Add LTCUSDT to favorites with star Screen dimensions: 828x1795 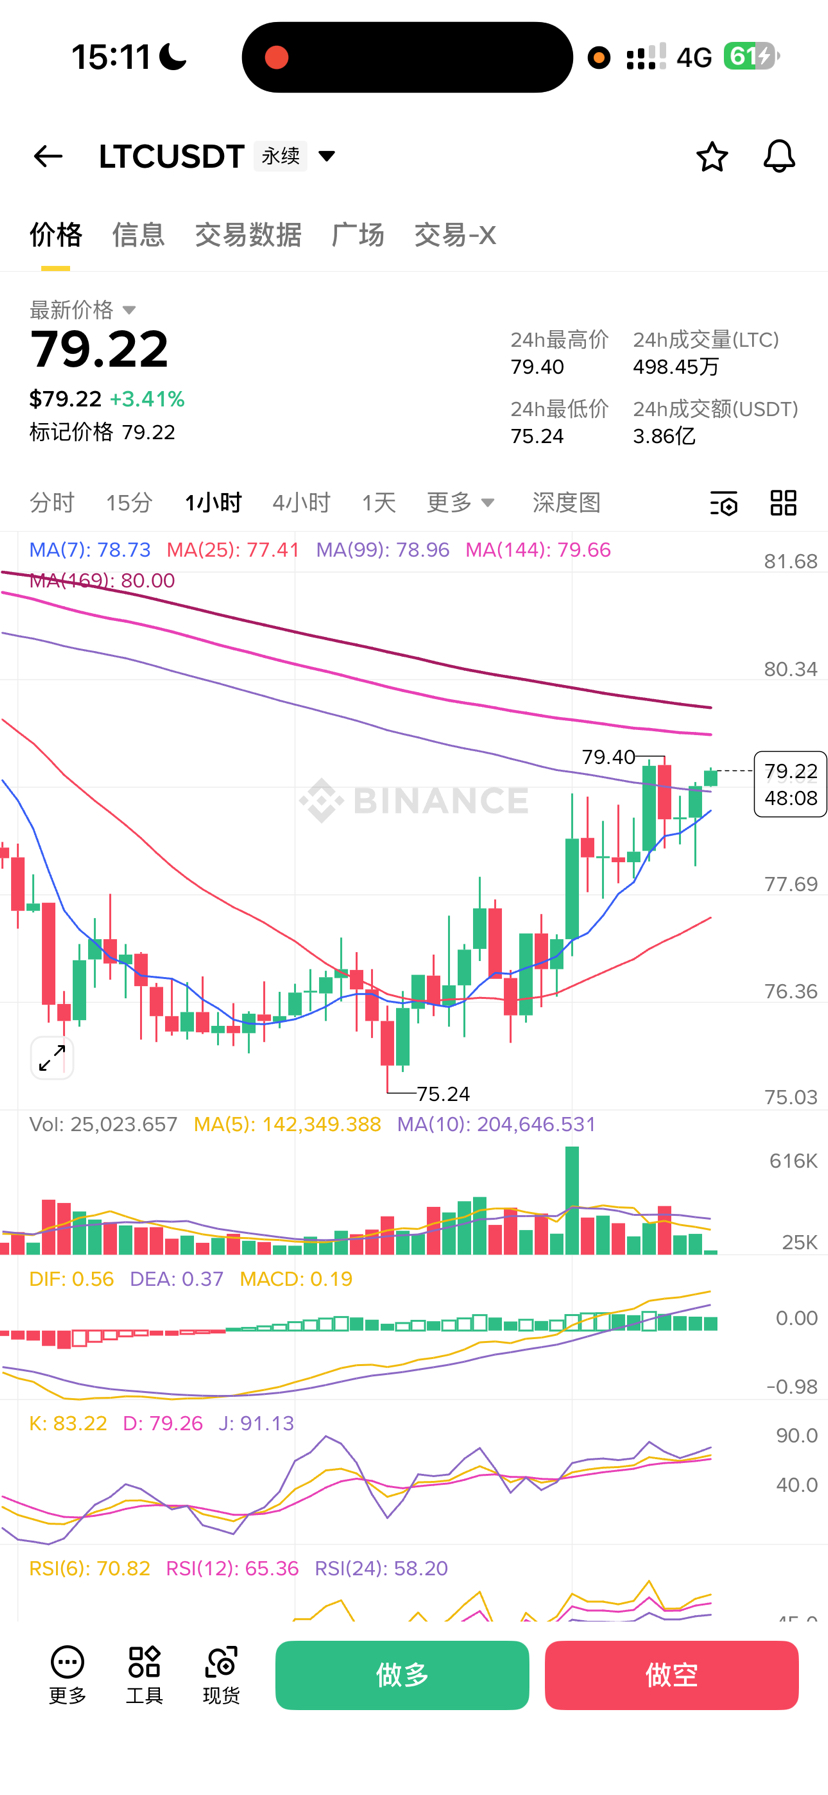pos(711,157)
